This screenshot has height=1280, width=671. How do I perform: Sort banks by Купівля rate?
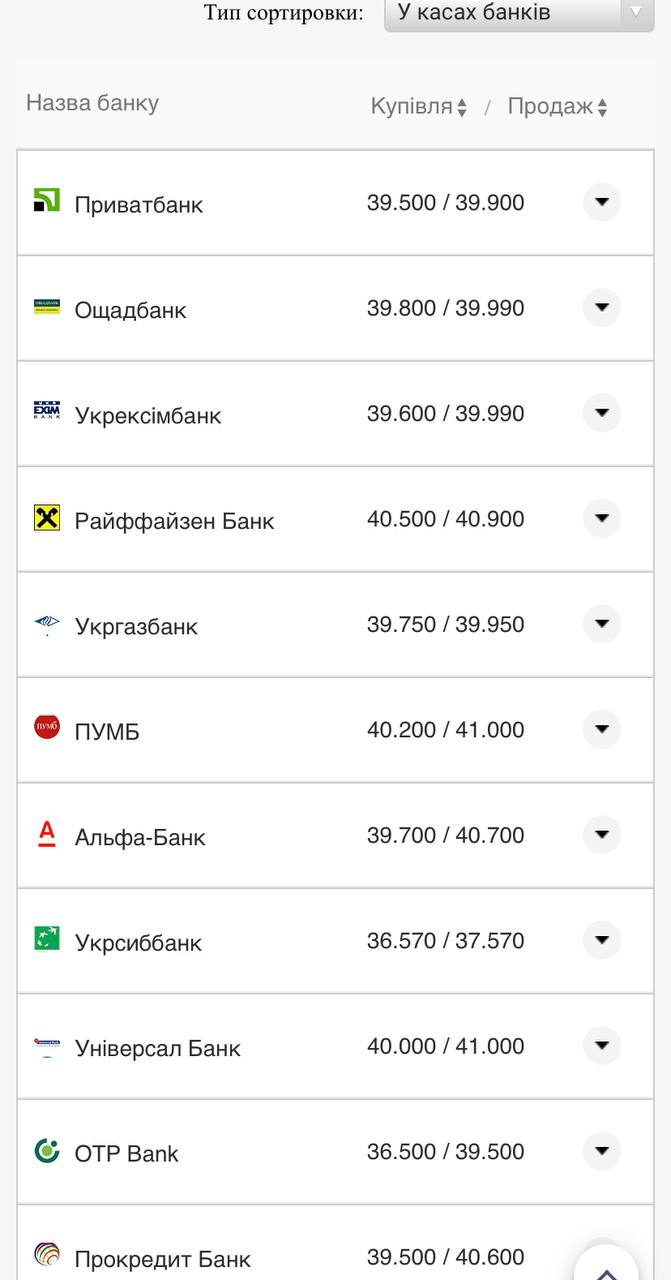pos(418,107)
